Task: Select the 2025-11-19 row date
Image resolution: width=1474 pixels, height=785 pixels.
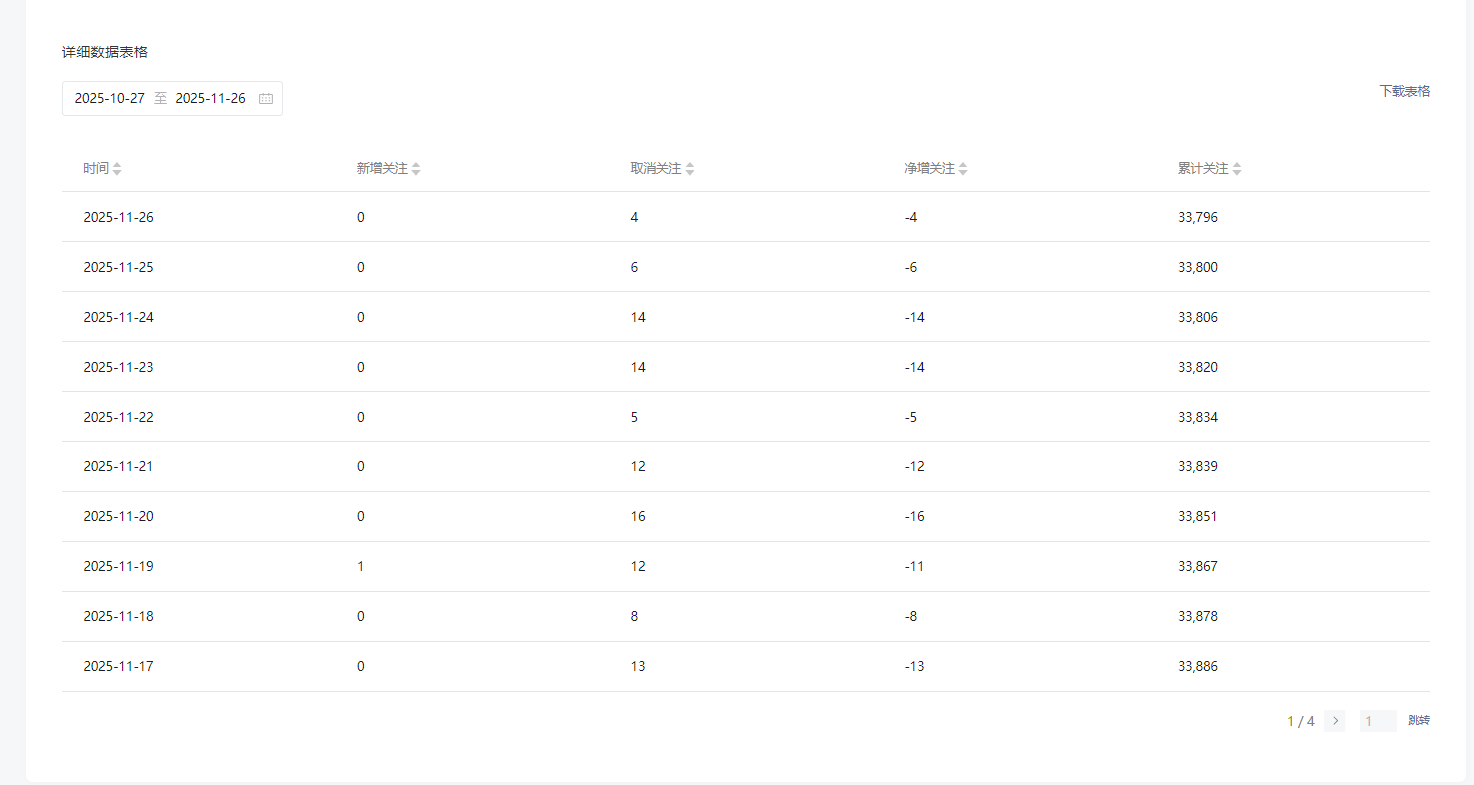Action: pyautogui.click(x=118, y=566)
